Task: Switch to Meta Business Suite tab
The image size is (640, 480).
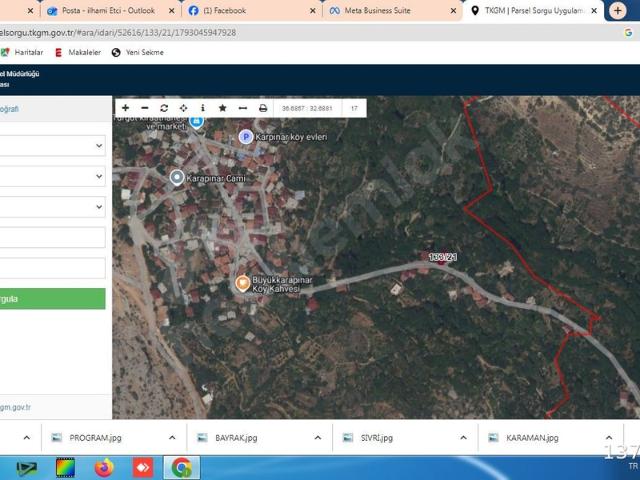Action: point(378,11)
